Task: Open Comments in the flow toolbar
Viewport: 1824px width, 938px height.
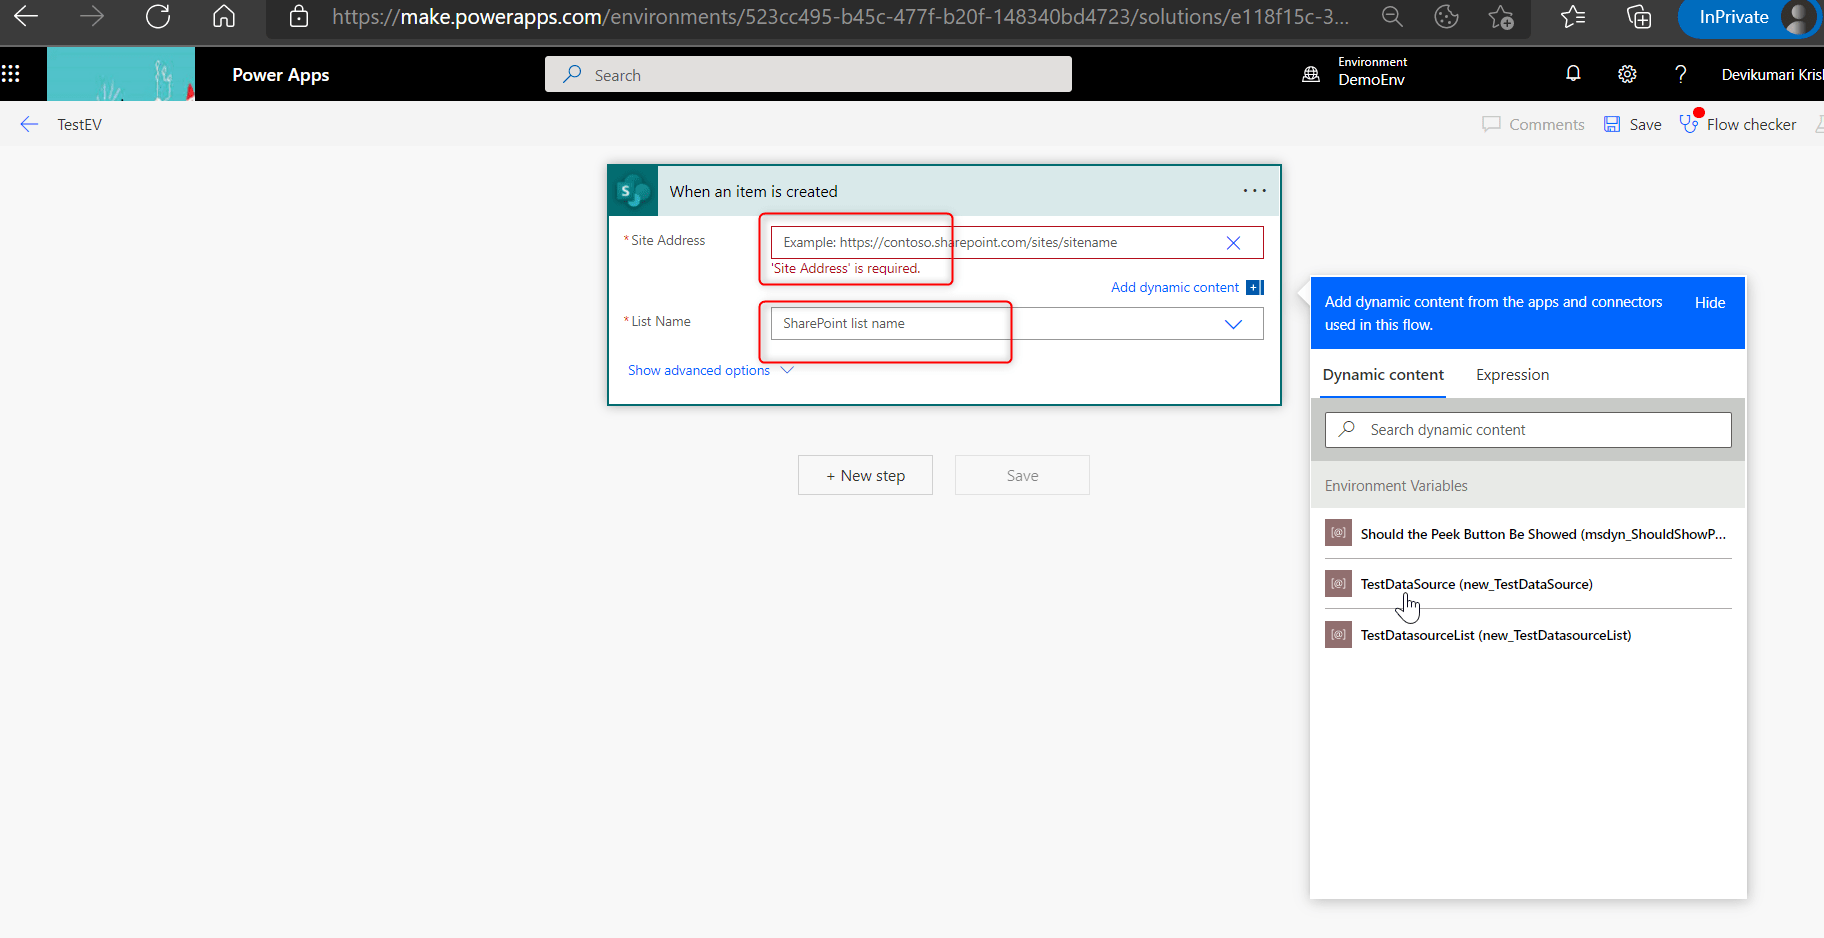Action: click(x=1533, y=124)
